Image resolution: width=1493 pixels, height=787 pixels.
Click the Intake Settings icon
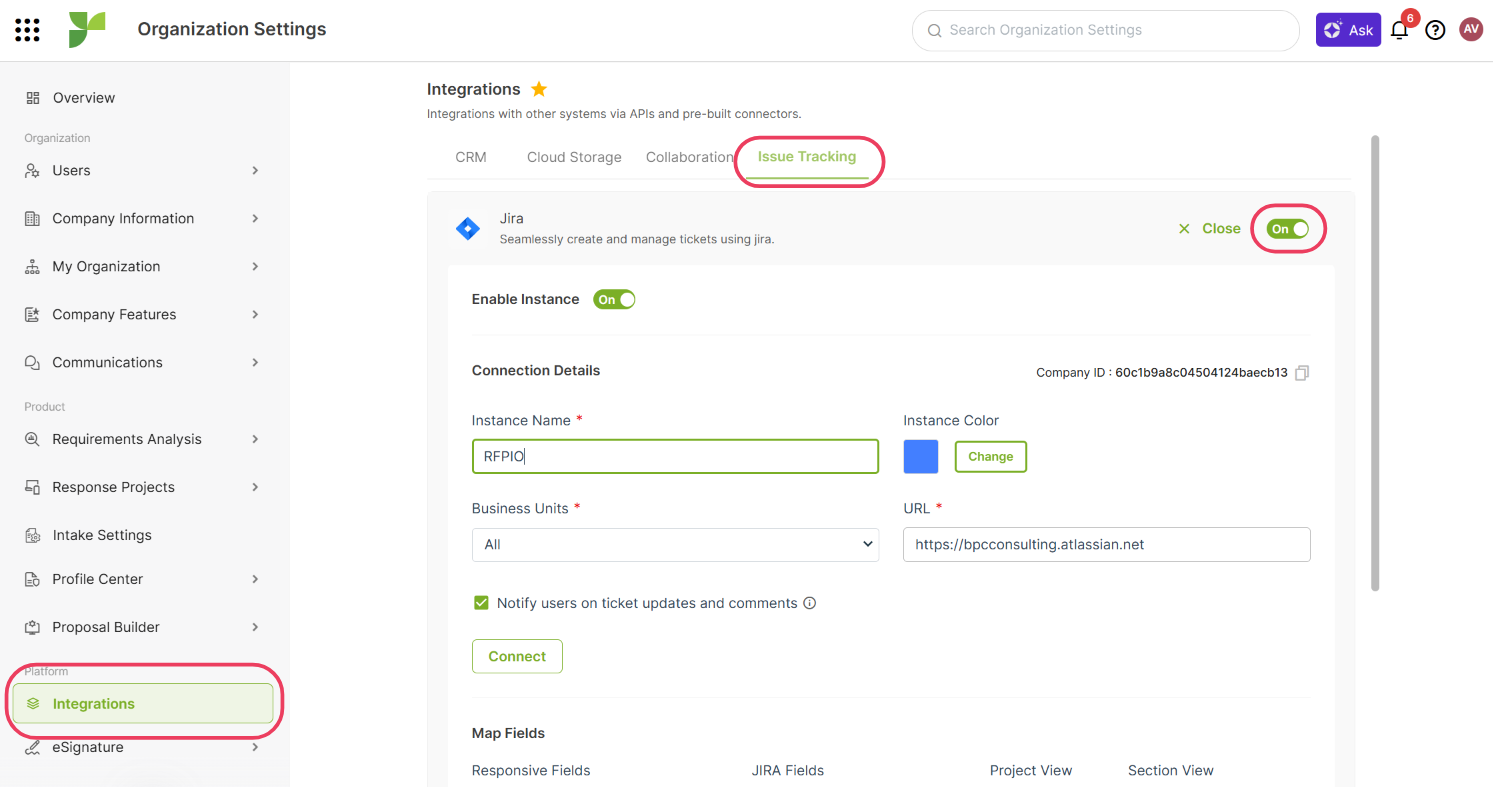click(32, 536)
